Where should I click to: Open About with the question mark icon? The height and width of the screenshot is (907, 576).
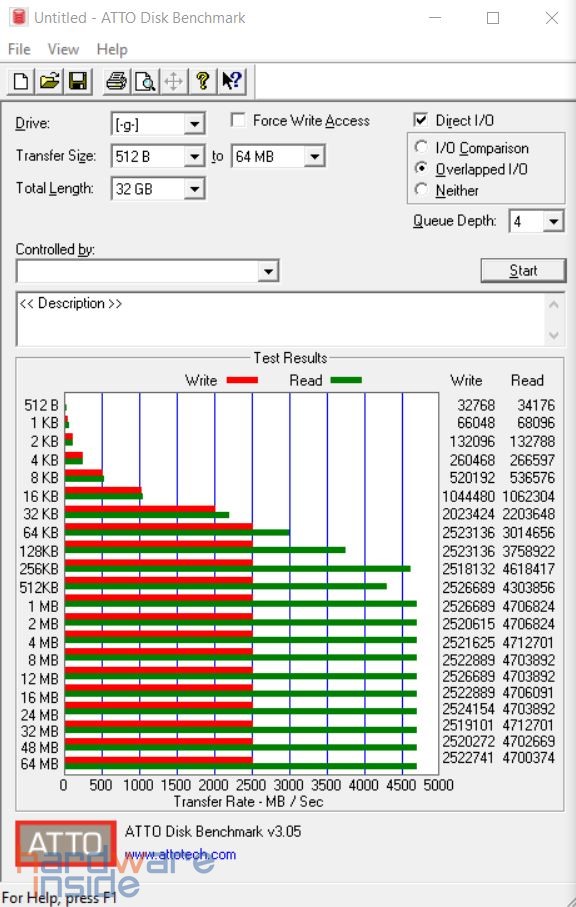pos(202,81)
